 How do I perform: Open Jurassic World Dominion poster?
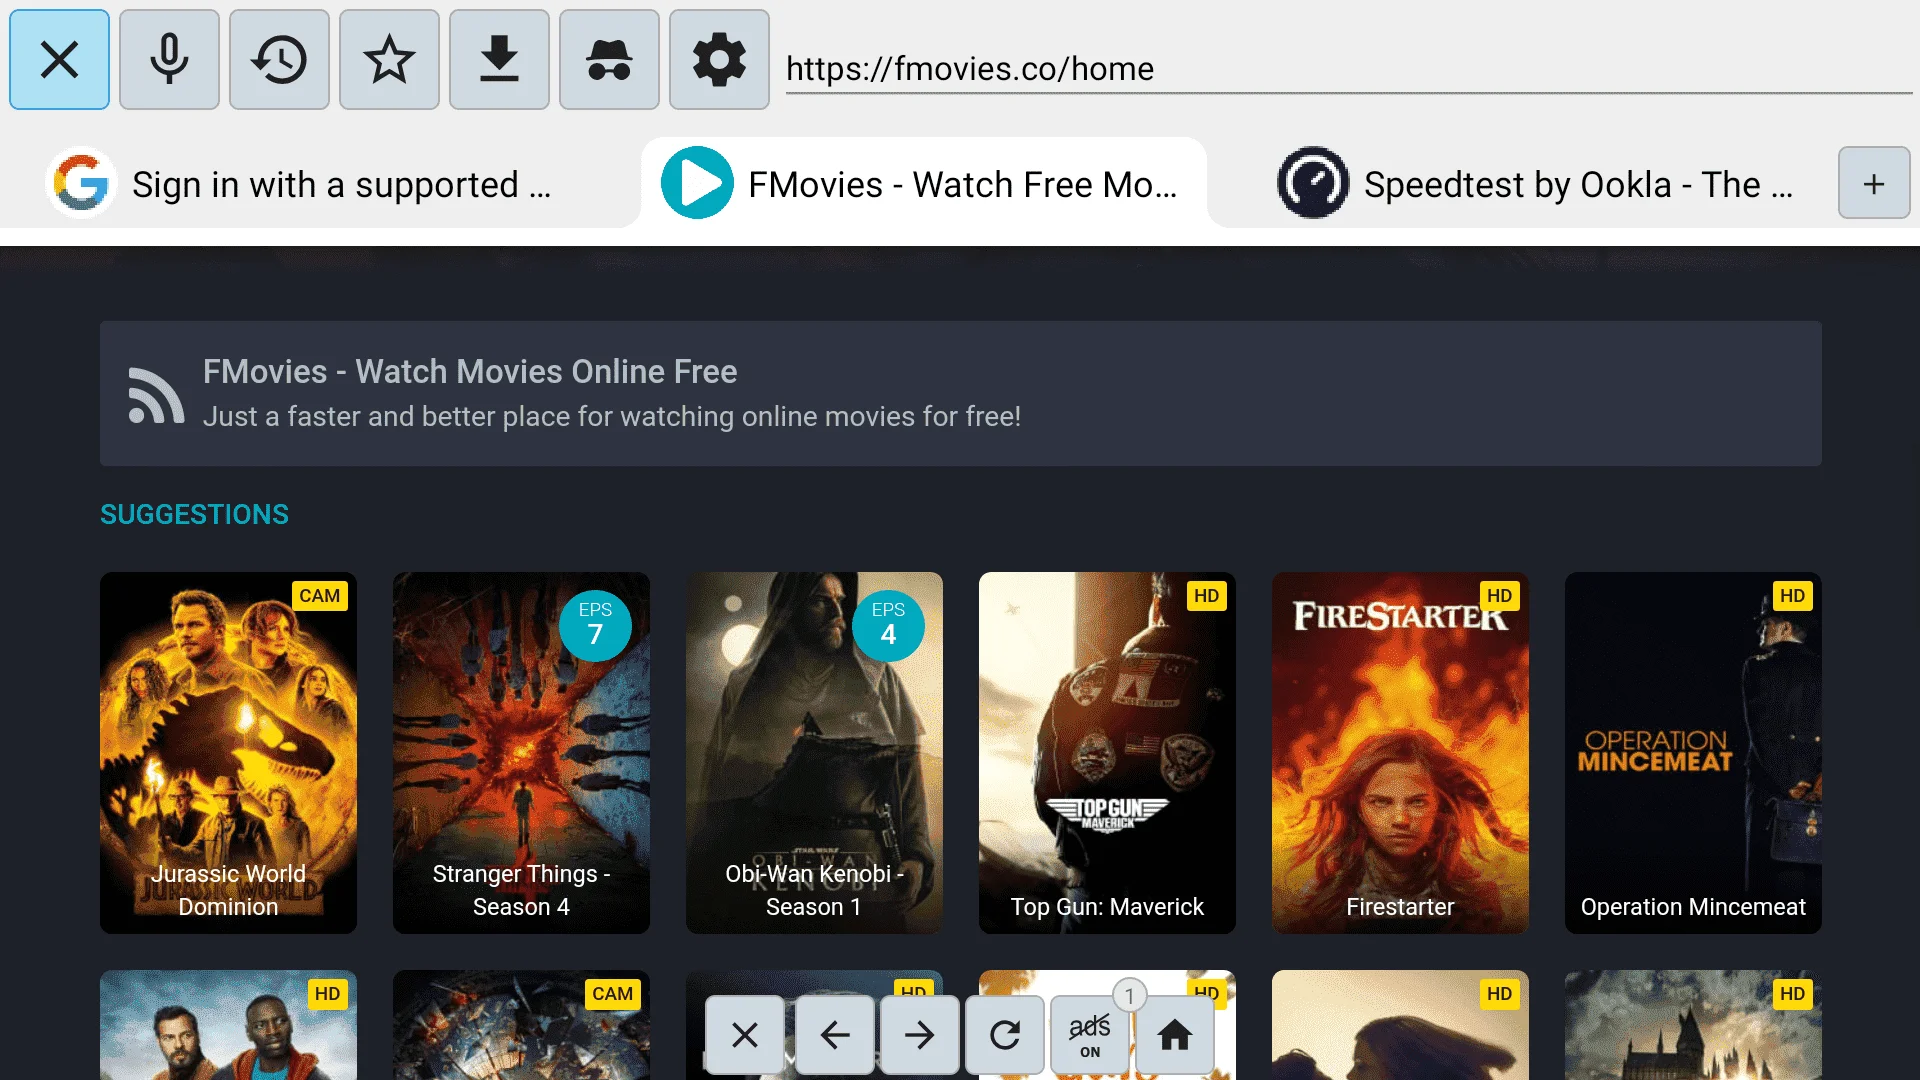click(228, 753)
